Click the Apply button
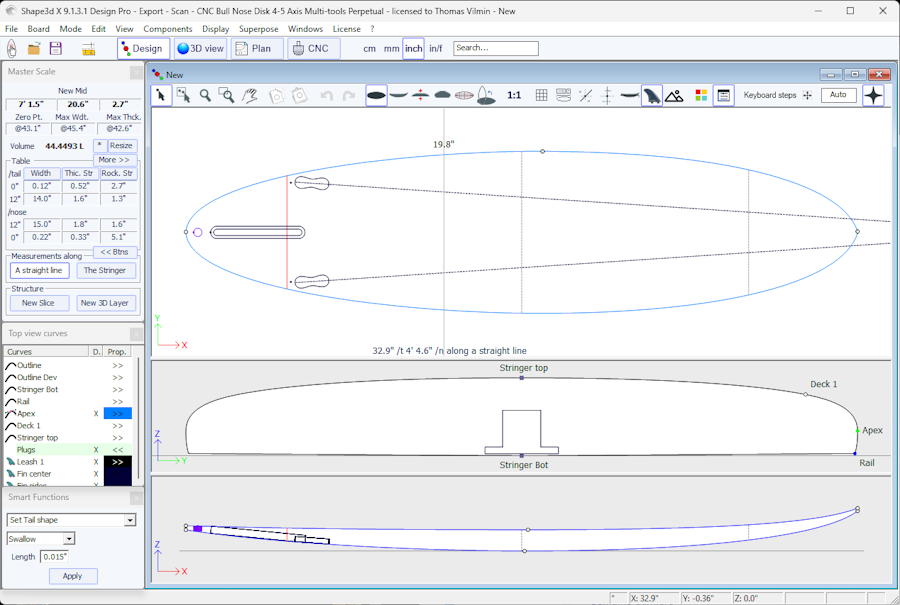Image resolution: width=900 pixels, height=605 pixels. (x=72, y=576)
